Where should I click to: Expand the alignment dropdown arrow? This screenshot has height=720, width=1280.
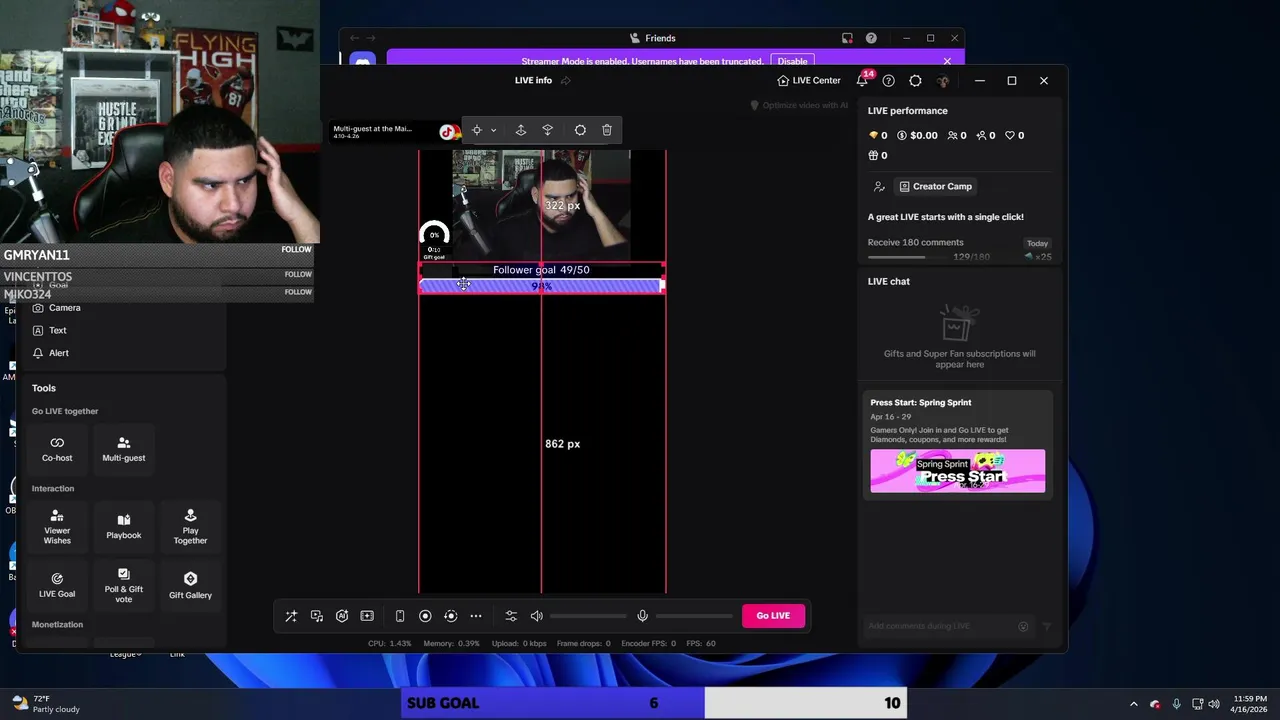tap(493, 130)
